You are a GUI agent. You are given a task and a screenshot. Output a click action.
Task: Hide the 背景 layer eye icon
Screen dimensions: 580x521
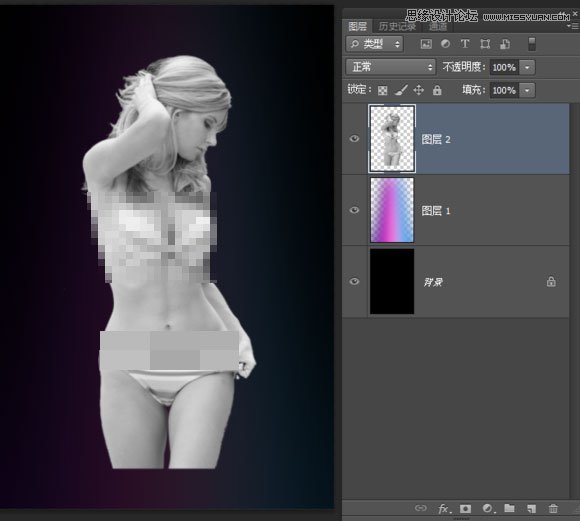click(x=354, y=282)
